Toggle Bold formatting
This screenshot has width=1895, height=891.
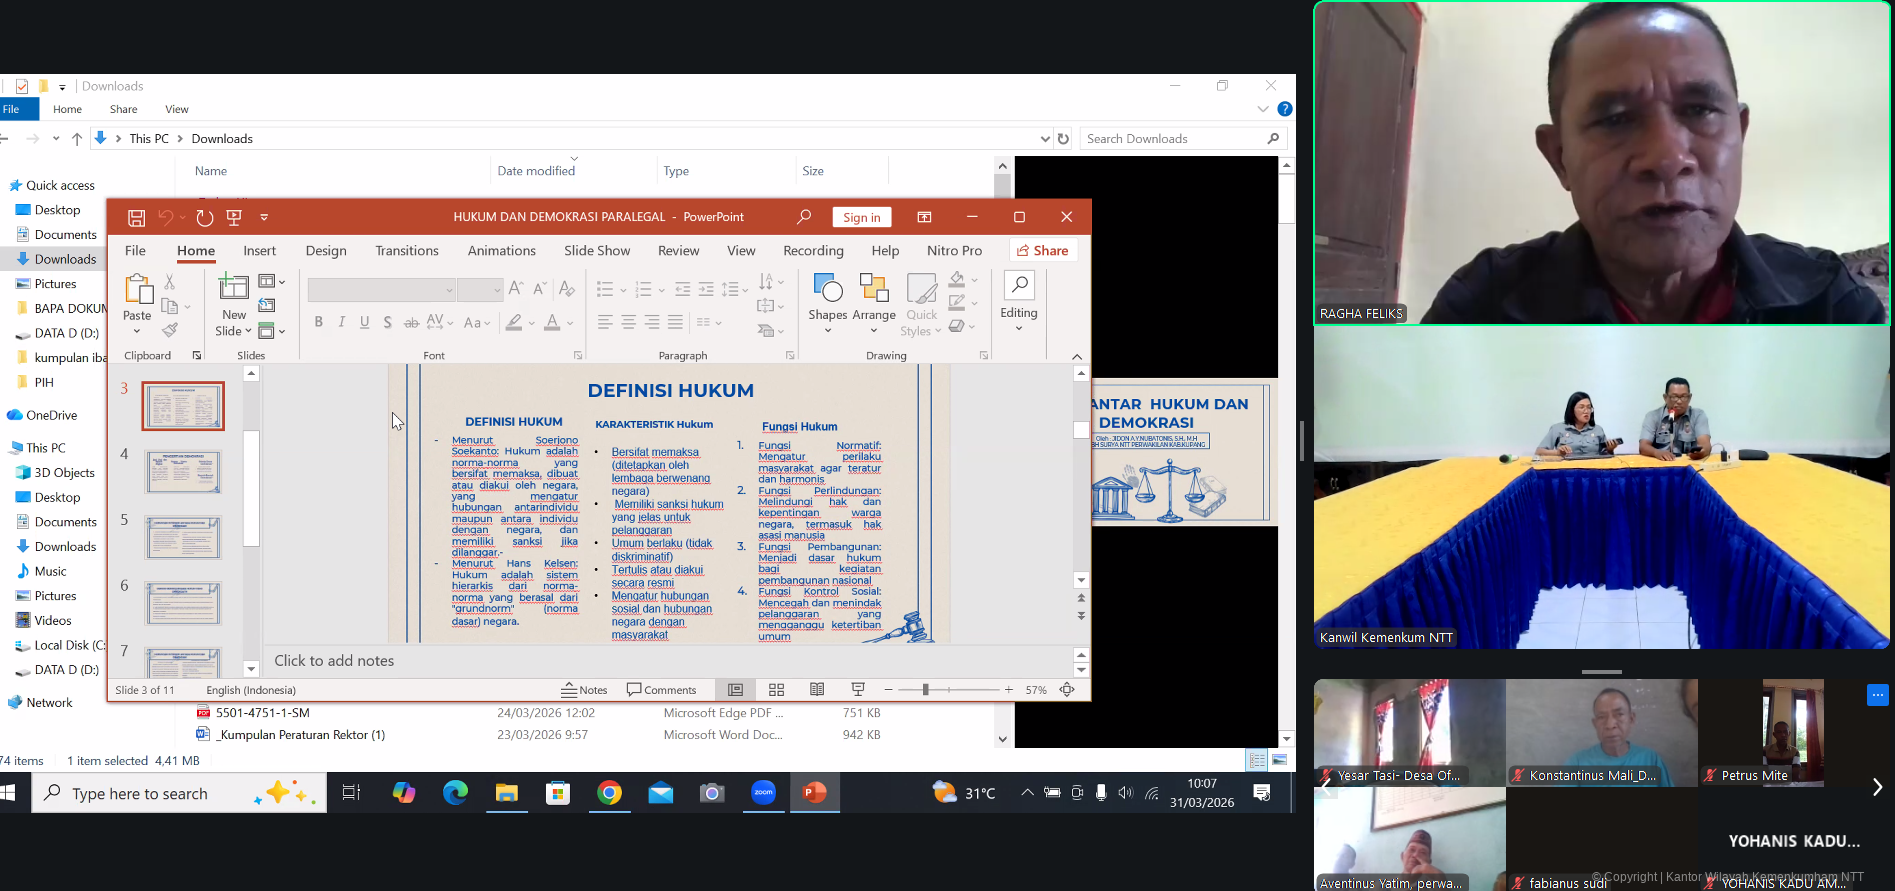click(x=318, y=322)
